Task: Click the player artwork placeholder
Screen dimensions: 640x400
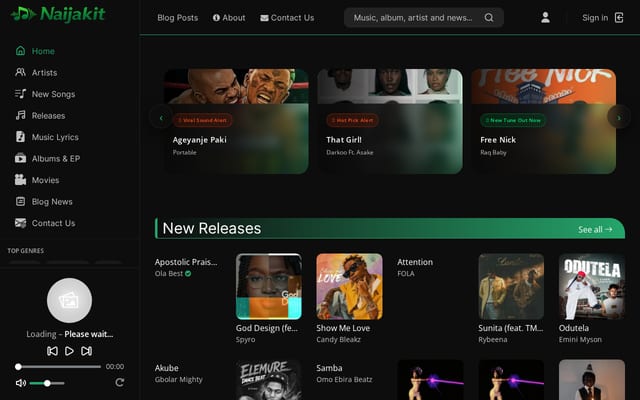Action: tap(69, 300)
